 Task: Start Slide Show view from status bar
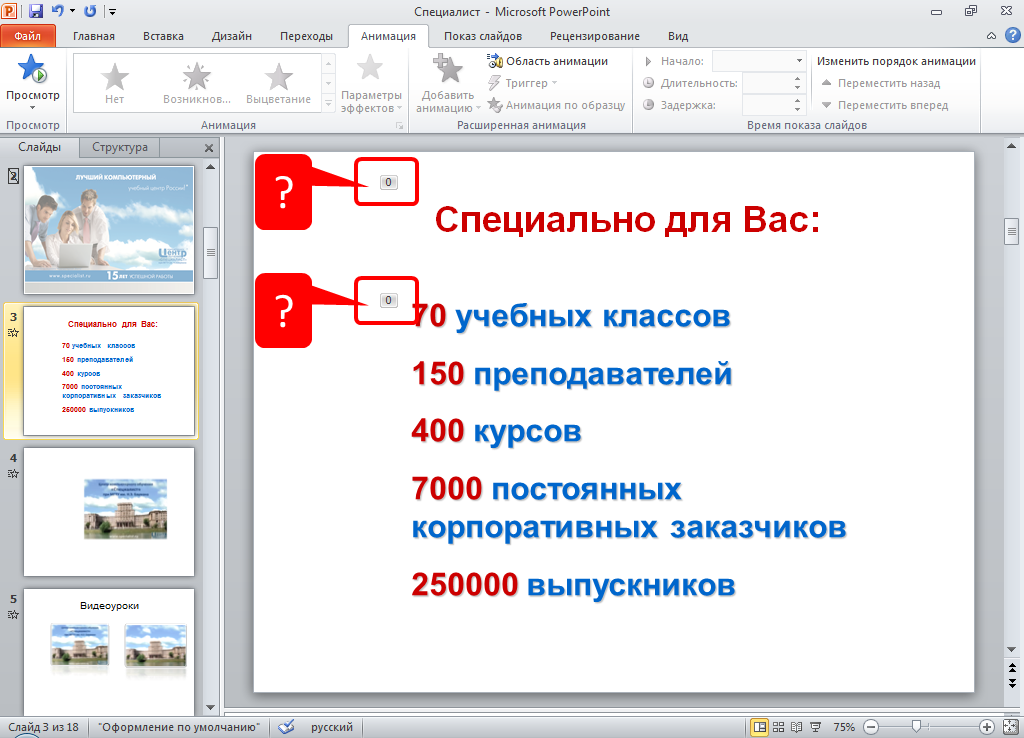click(x=816, y=727)
